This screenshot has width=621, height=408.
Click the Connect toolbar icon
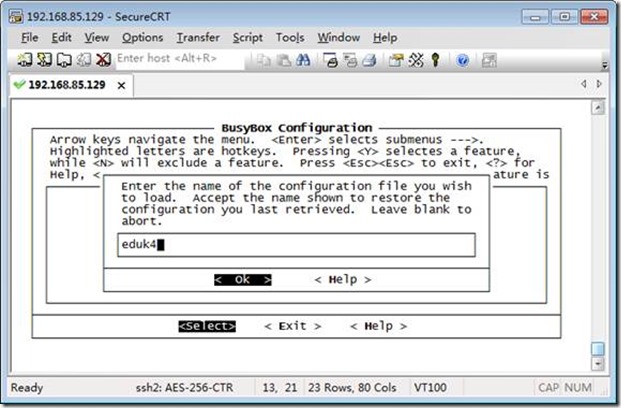25,60
